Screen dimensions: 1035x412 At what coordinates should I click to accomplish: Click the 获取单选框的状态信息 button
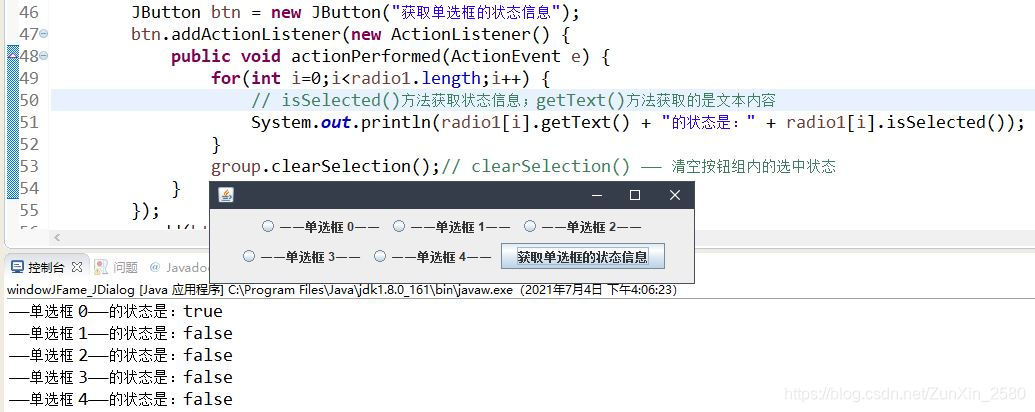pyautogui.click(x=582, y=257)
